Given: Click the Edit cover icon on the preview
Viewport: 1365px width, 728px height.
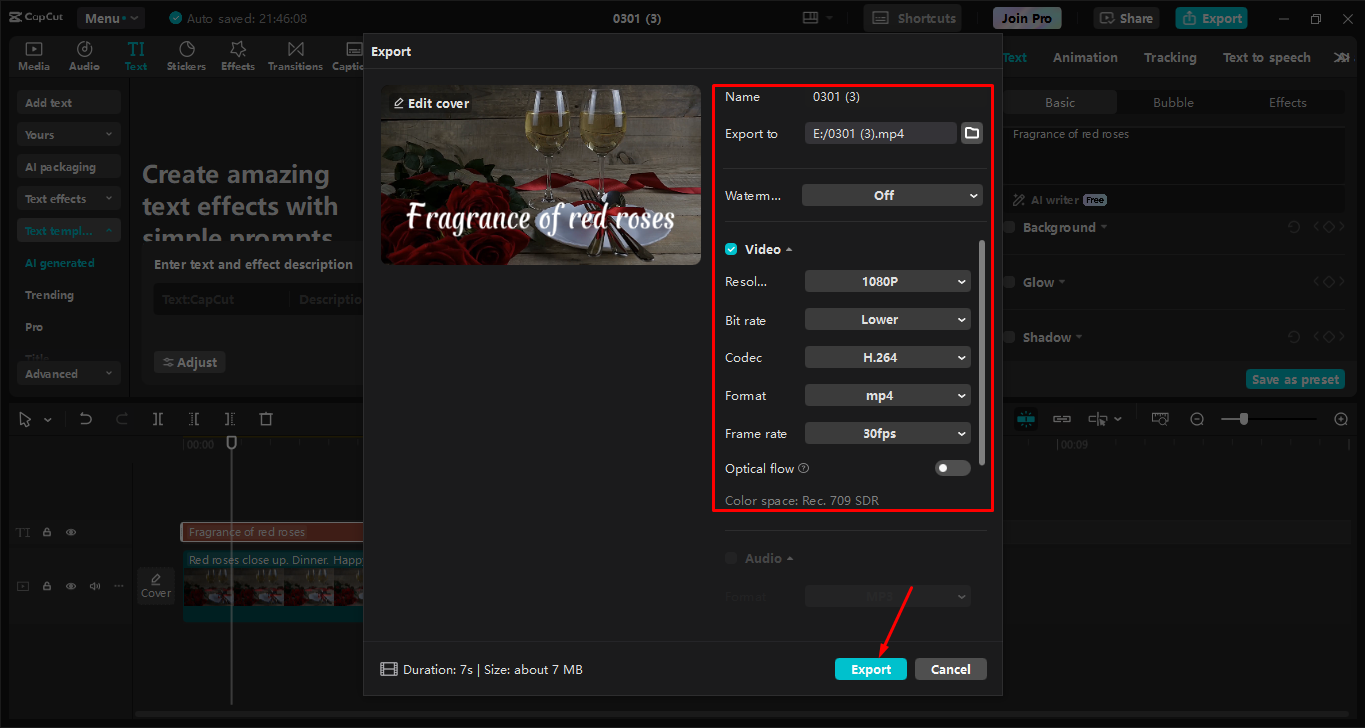Looking at the screenshot, I should pos(429,103).
